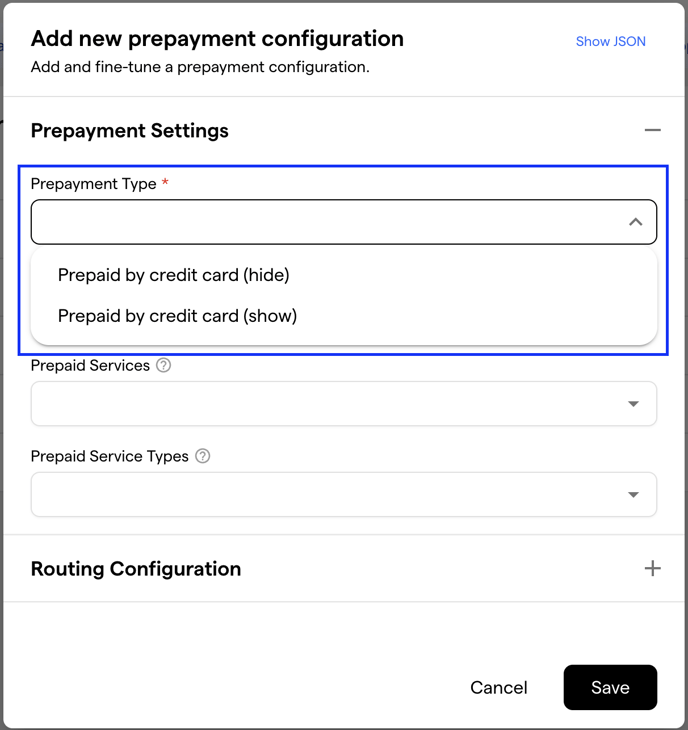Click the Prepaid Services help icon
The image size is (688, 730).
tap(163, 365)
